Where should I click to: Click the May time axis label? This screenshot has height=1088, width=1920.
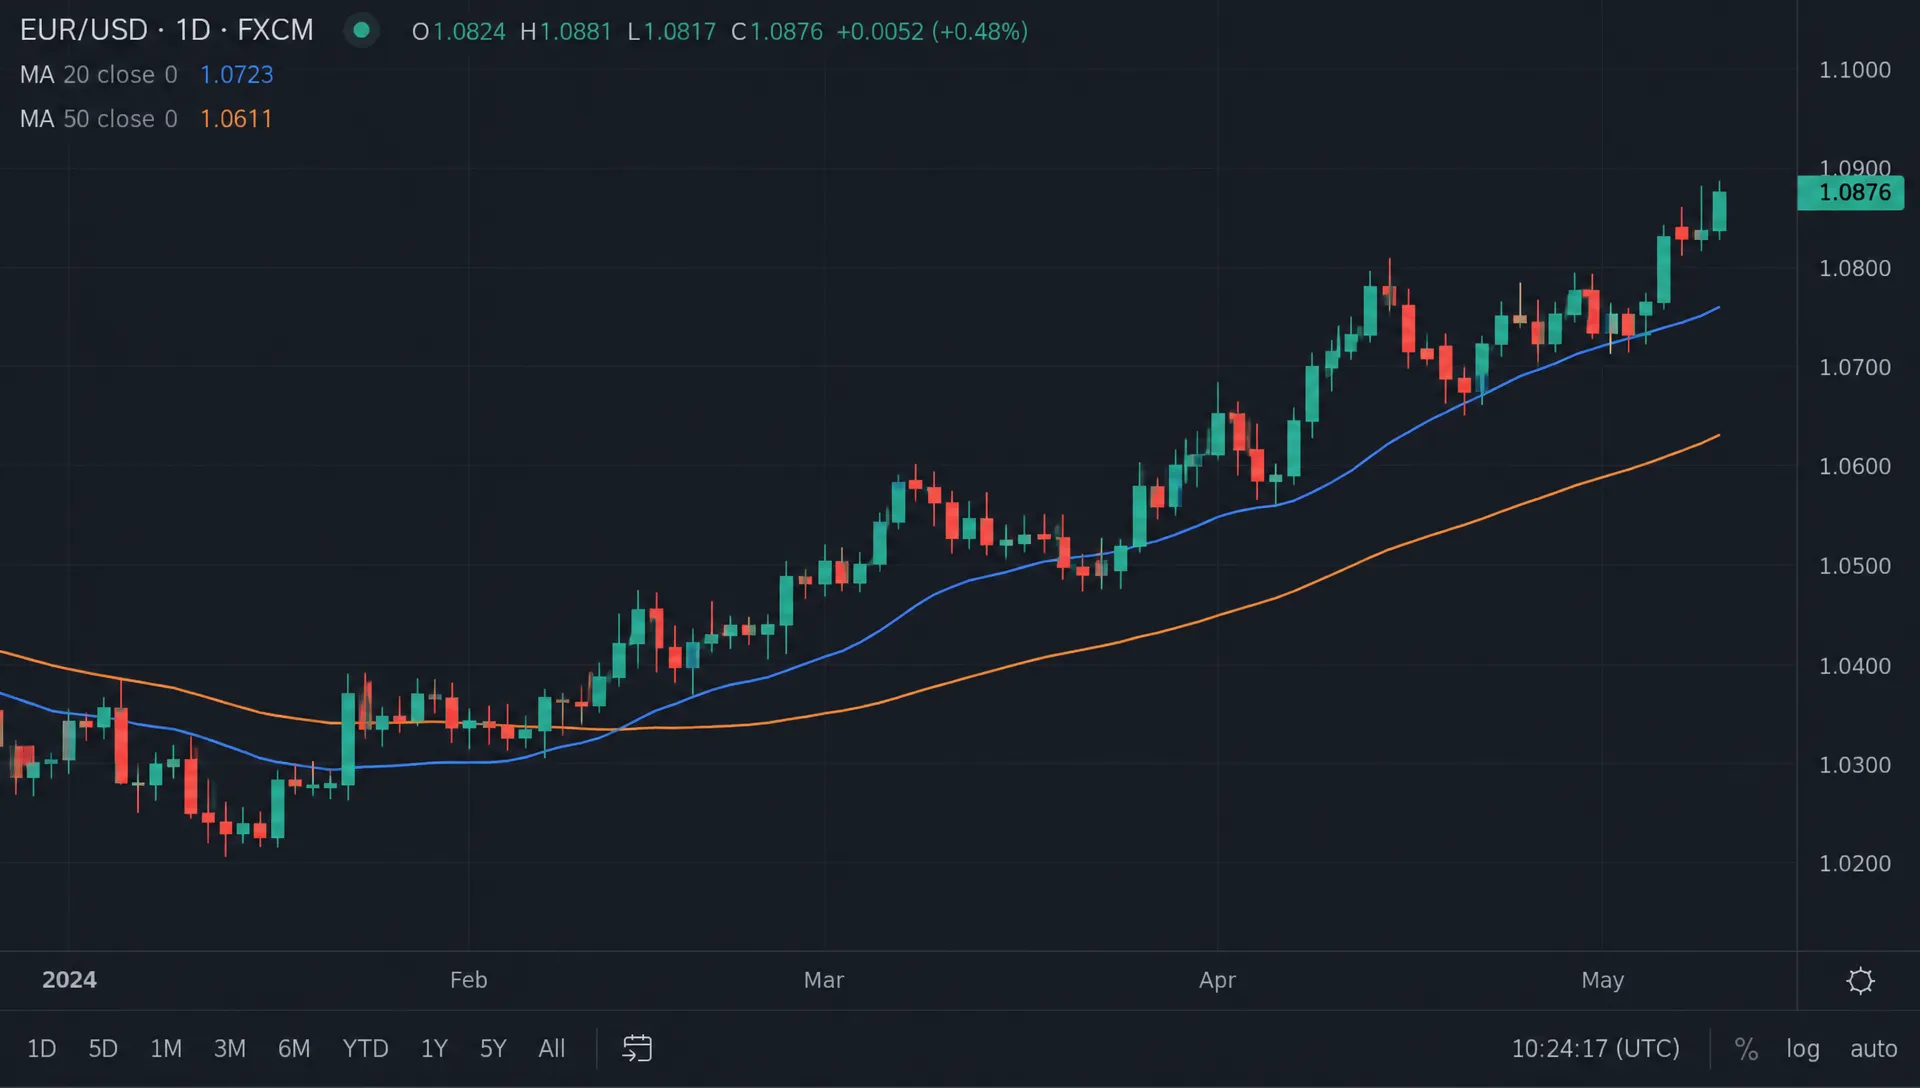point(1602,980)
